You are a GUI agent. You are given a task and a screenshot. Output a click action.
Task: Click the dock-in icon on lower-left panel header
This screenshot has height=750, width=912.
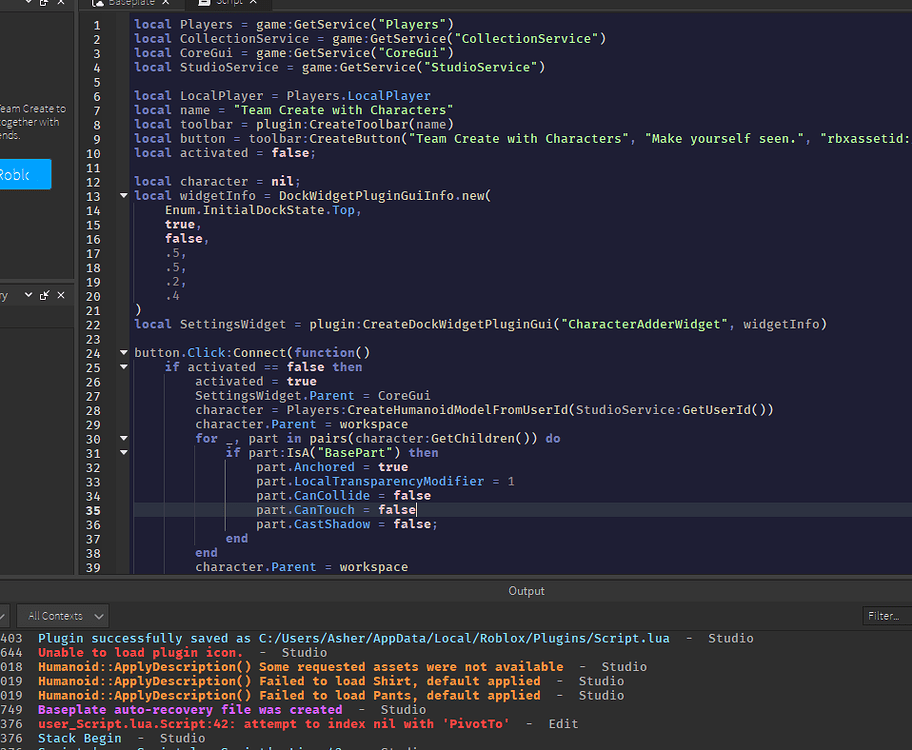44,295
